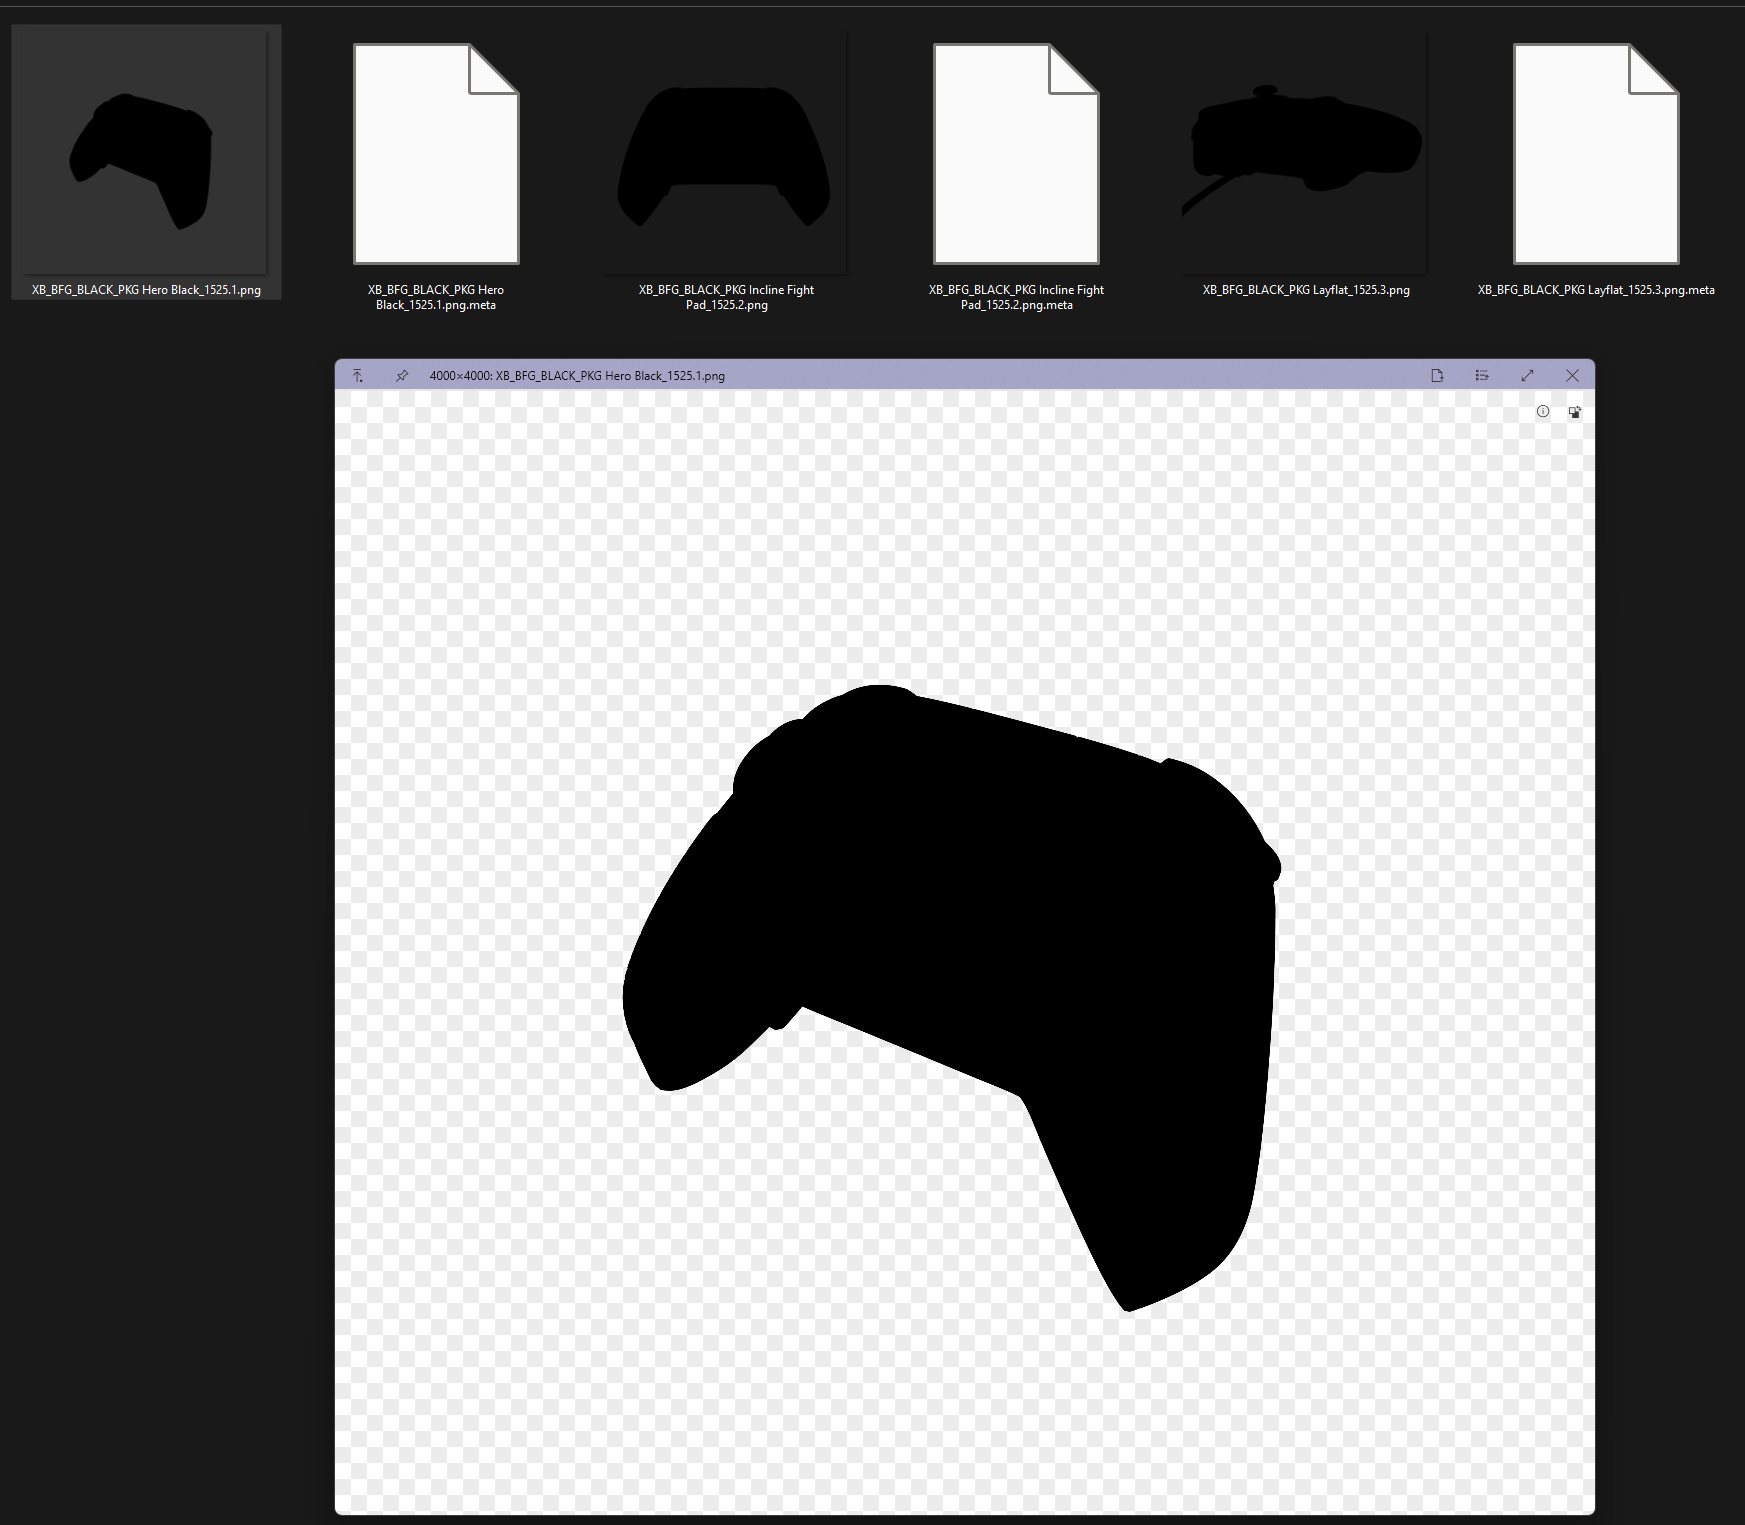
Task: Select the Hero Black_1525.1.png.meta file icon
Action: tap(436, 154)
